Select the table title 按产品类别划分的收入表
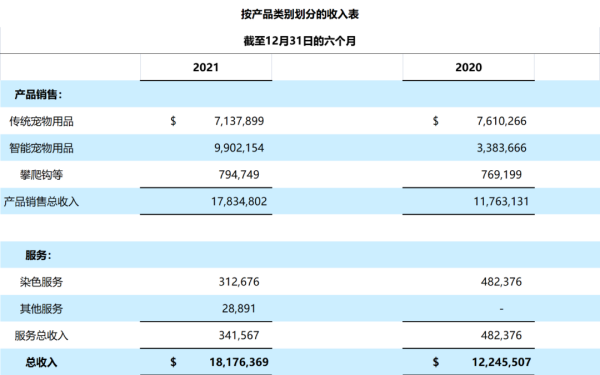This screenshot has height=375, width=600. (x=300, y=14)
